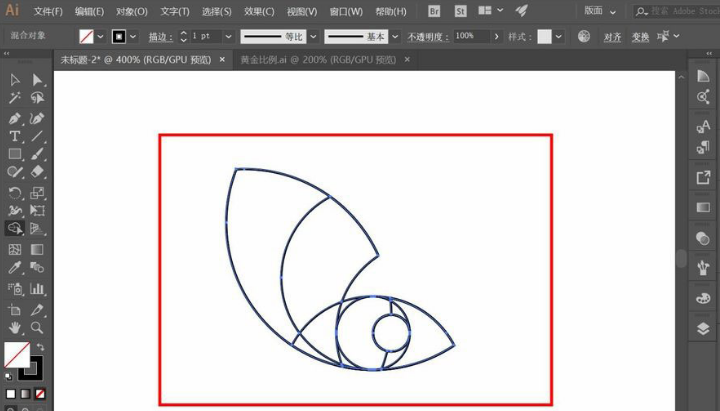
Task: Open the 变换 transform panel link
Action: [640, 37]
